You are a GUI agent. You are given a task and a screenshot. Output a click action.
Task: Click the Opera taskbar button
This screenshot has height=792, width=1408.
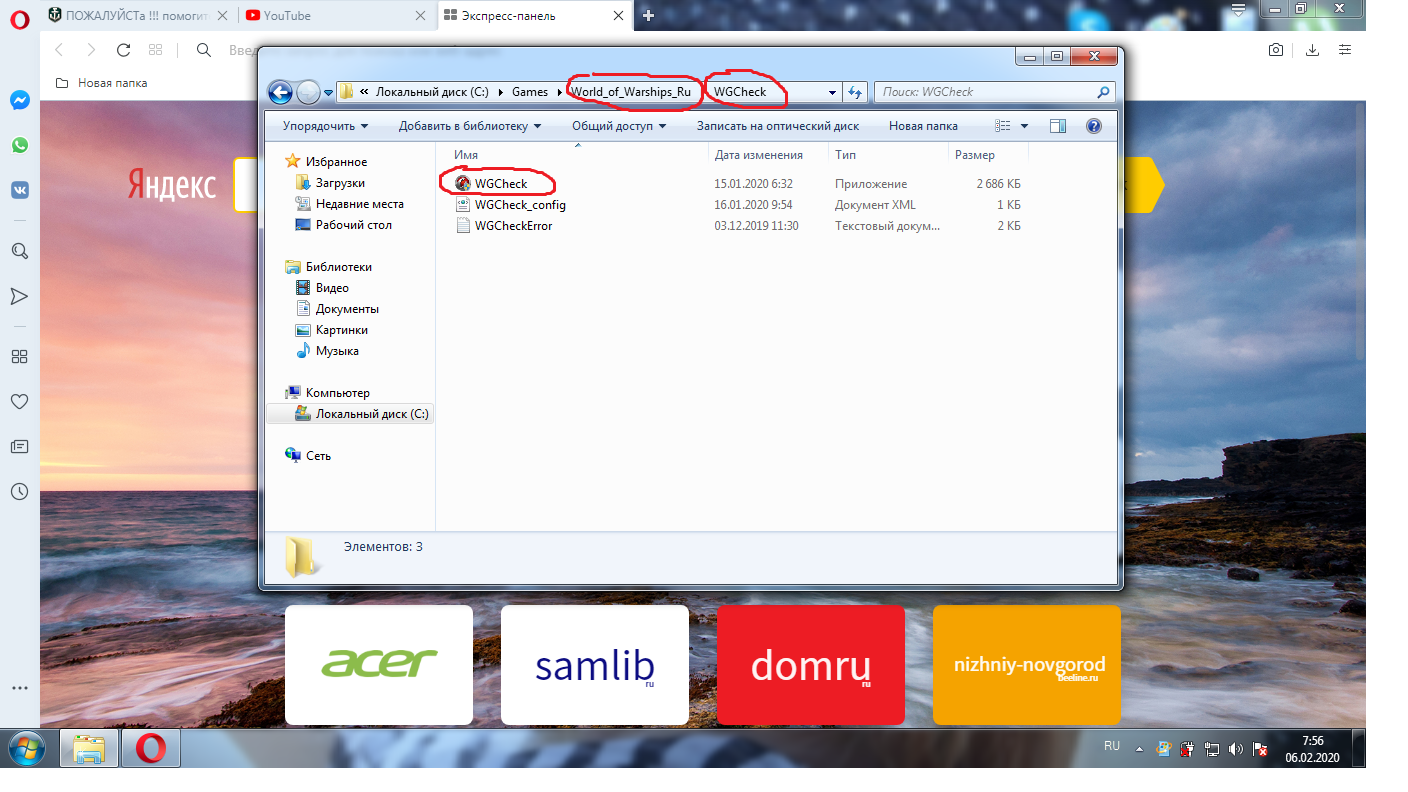click(x=151, y=748)
